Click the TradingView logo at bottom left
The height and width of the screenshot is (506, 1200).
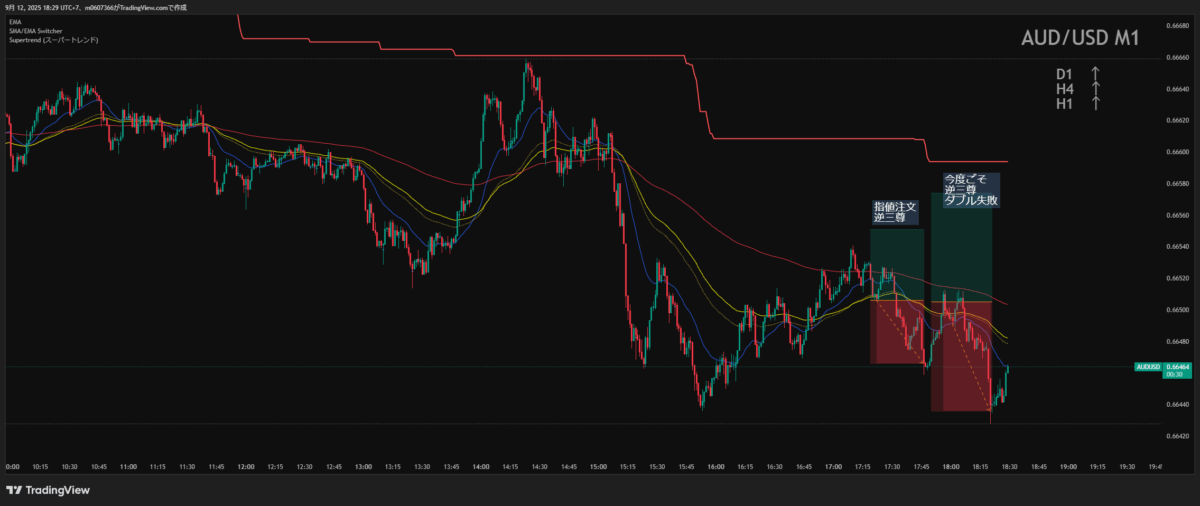[47, 490]
